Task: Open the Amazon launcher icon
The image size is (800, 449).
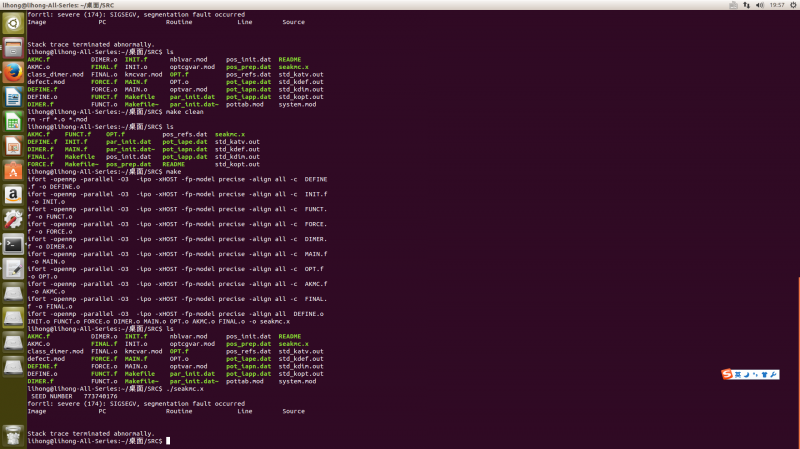Action: coord(13,195)
